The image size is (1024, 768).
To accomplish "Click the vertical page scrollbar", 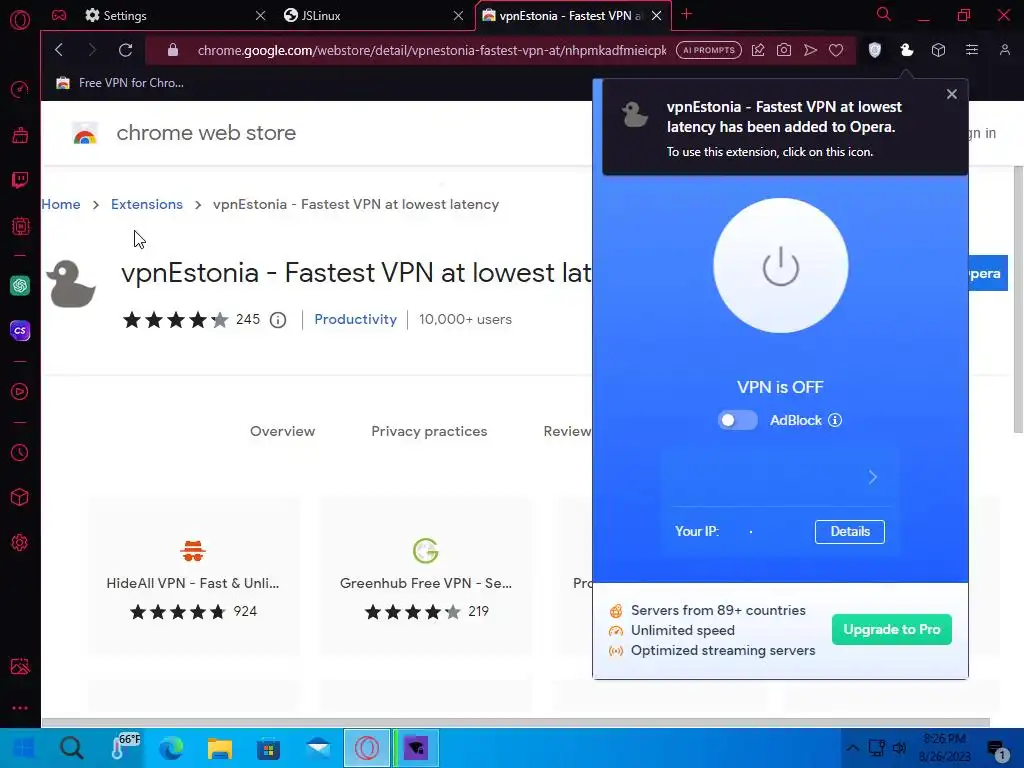I will point(1017,298).
